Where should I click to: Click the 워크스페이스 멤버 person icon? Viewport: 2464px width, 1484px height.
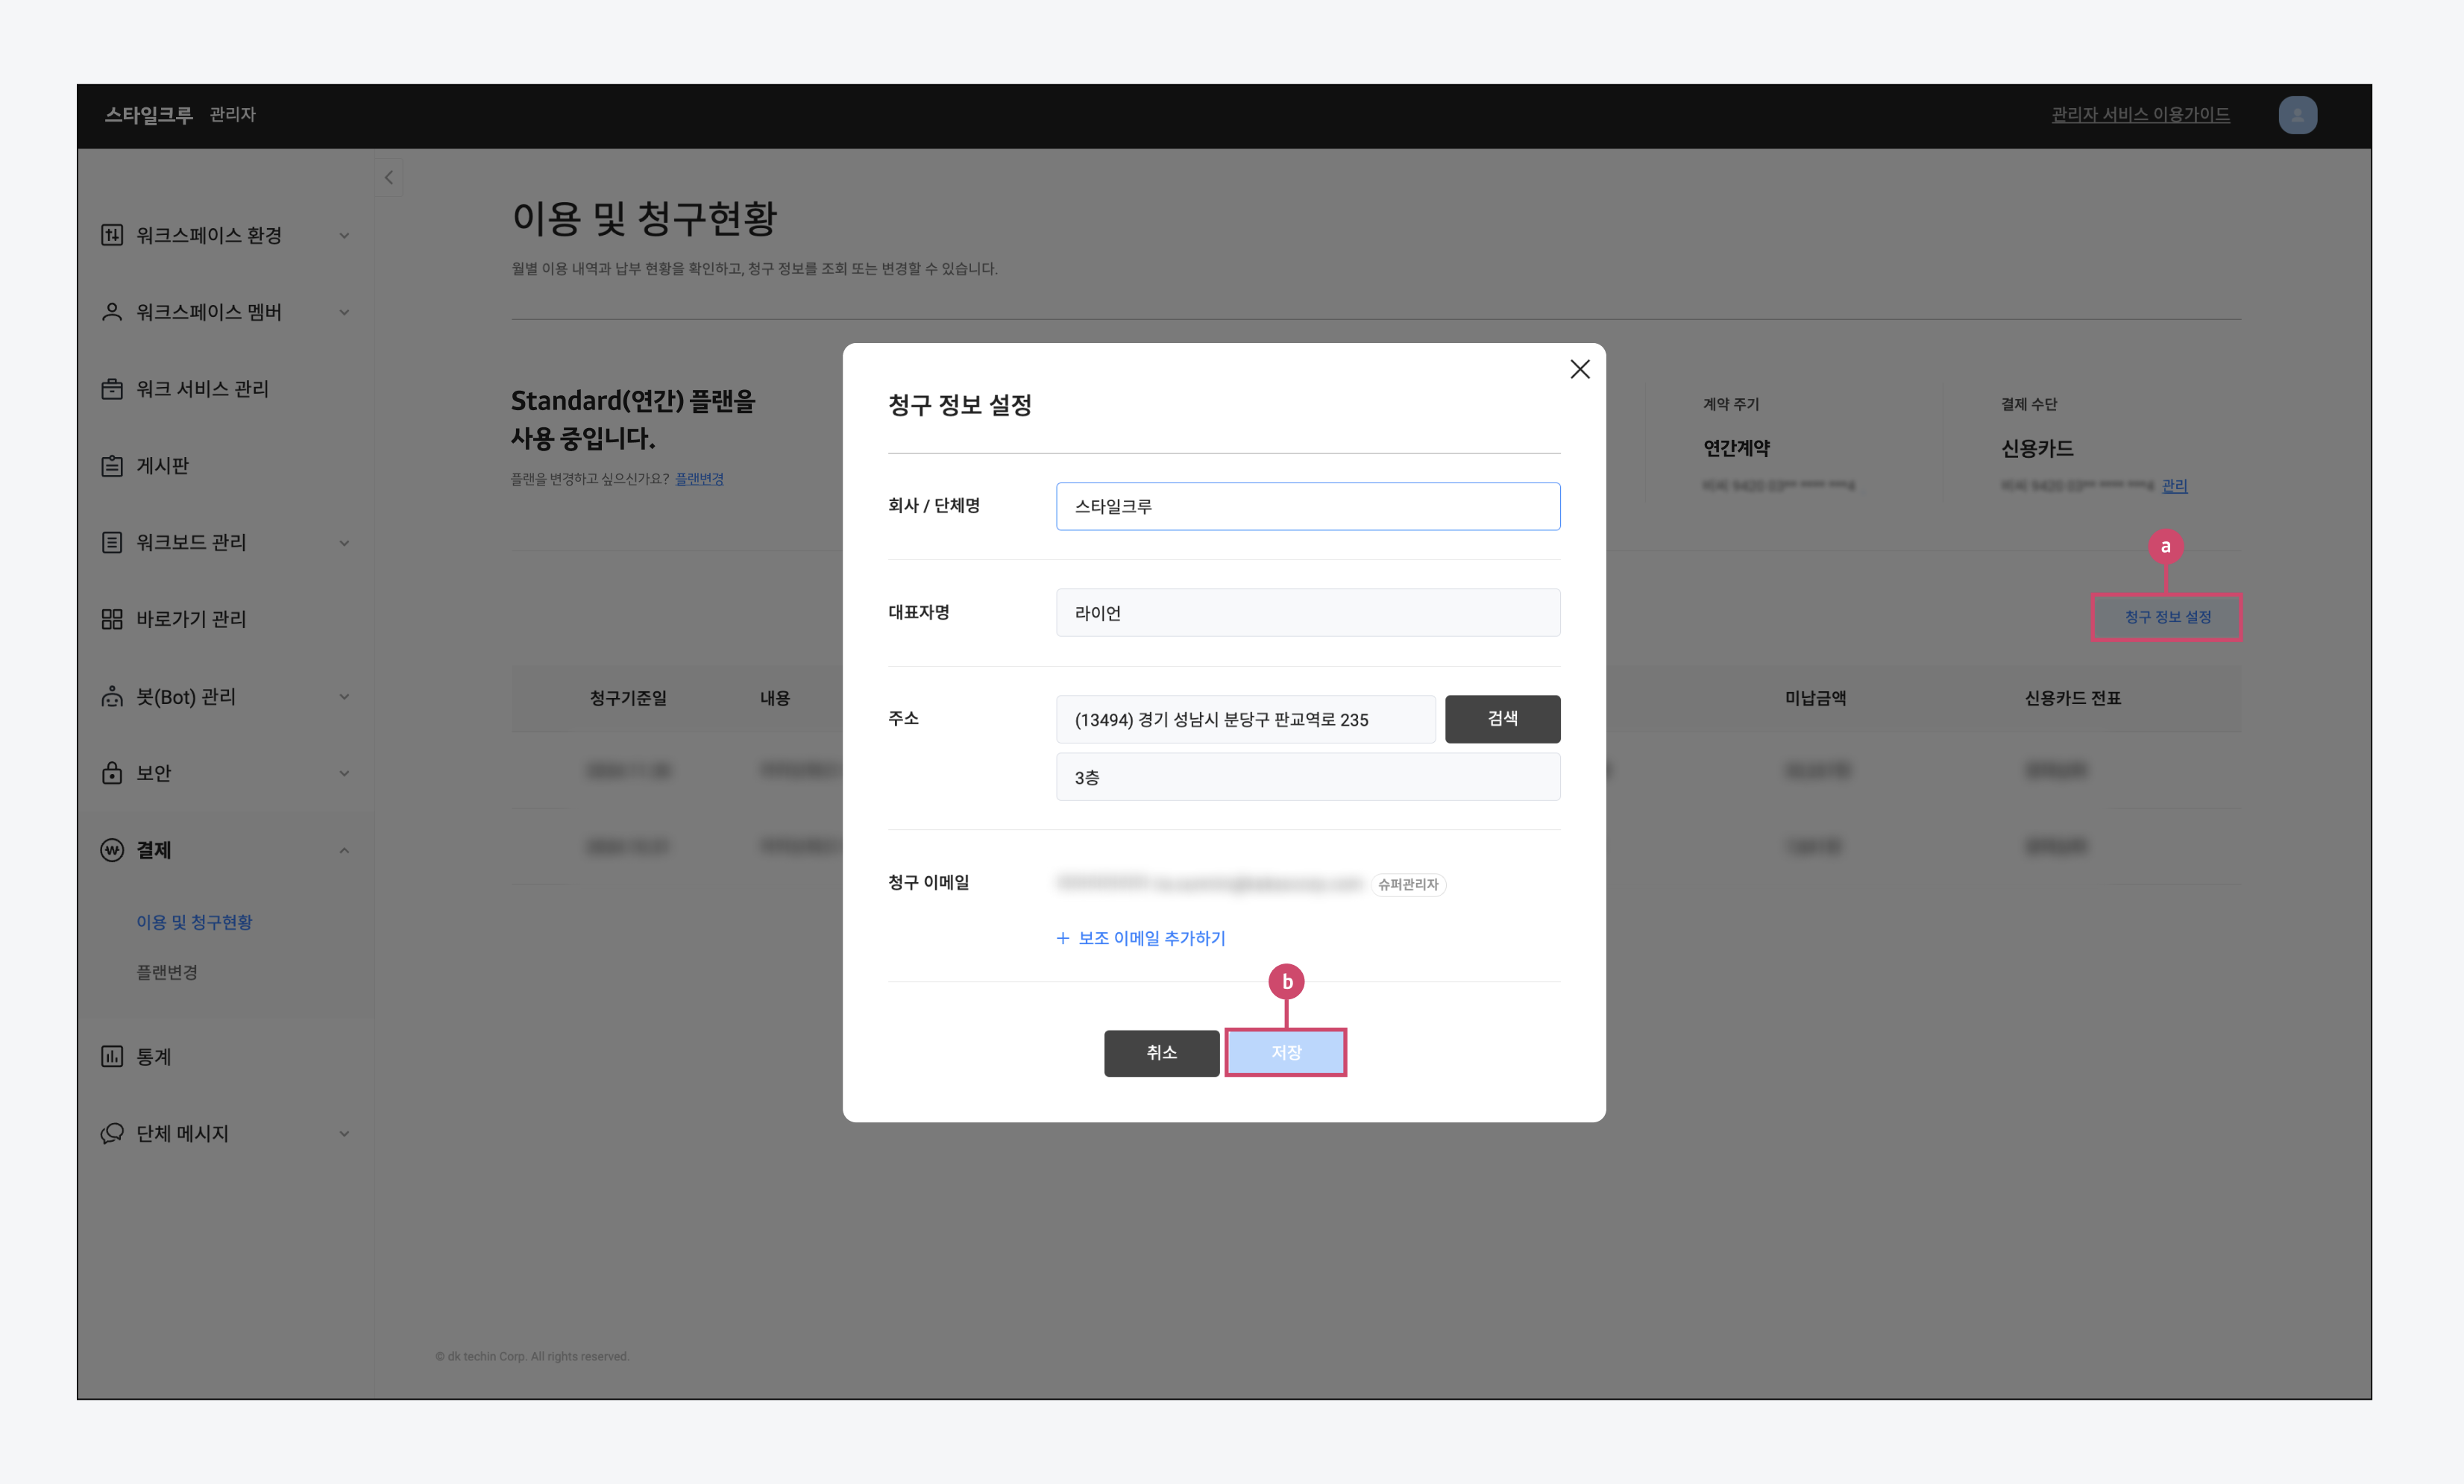pos(112,312)
